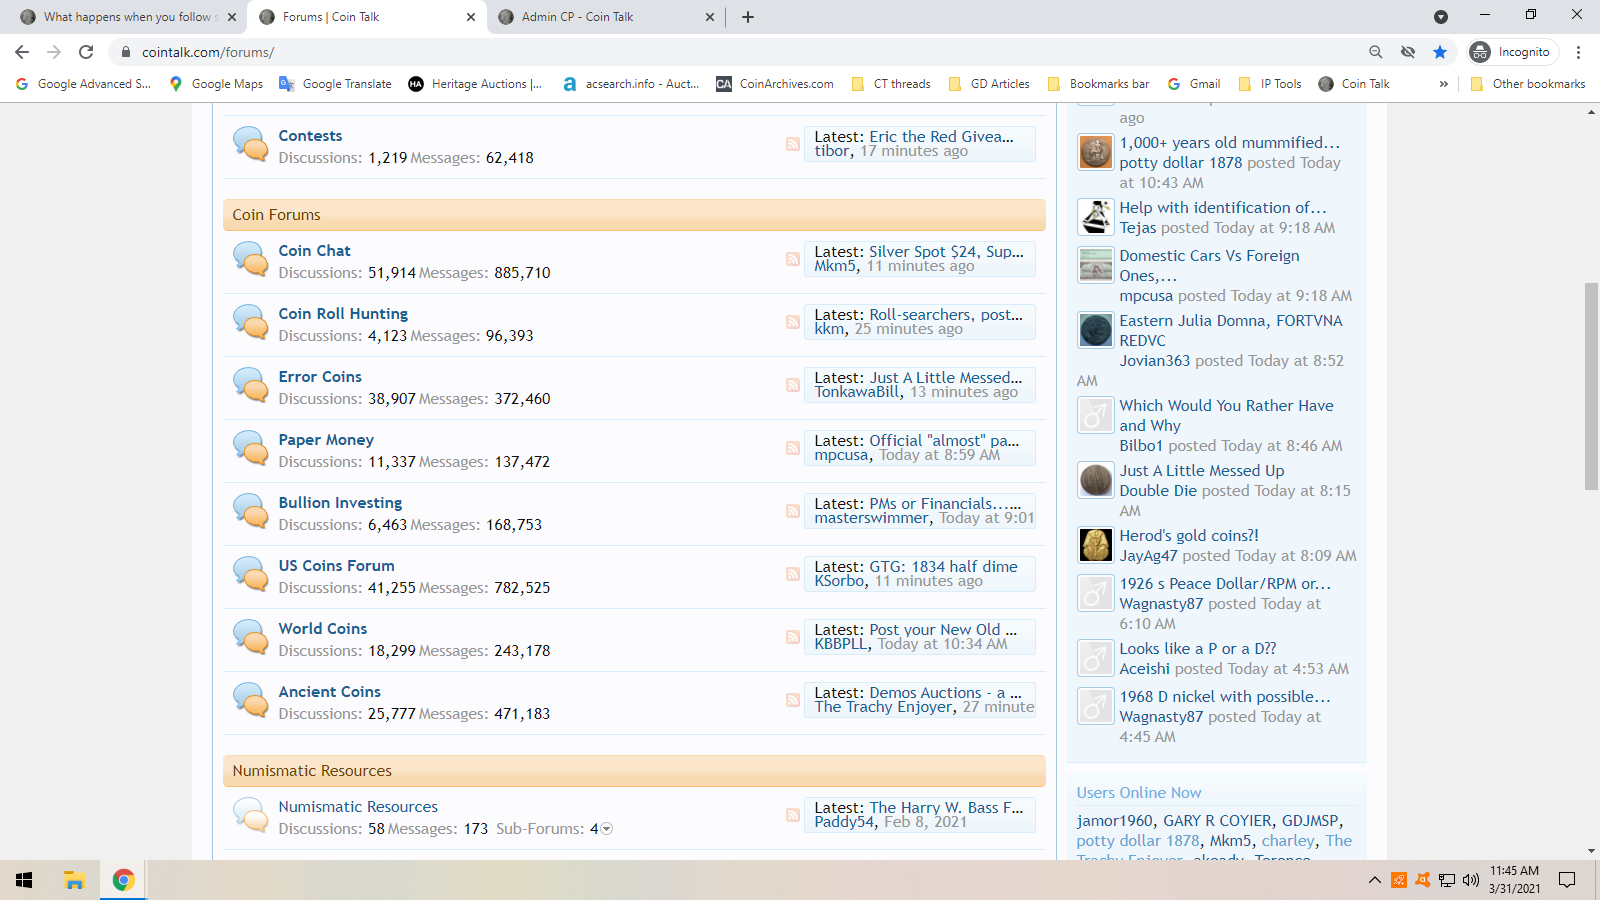Viewport: 1600px width, 900px height.
Task: Click the address bar URL field
Action: tap(740, 52)
